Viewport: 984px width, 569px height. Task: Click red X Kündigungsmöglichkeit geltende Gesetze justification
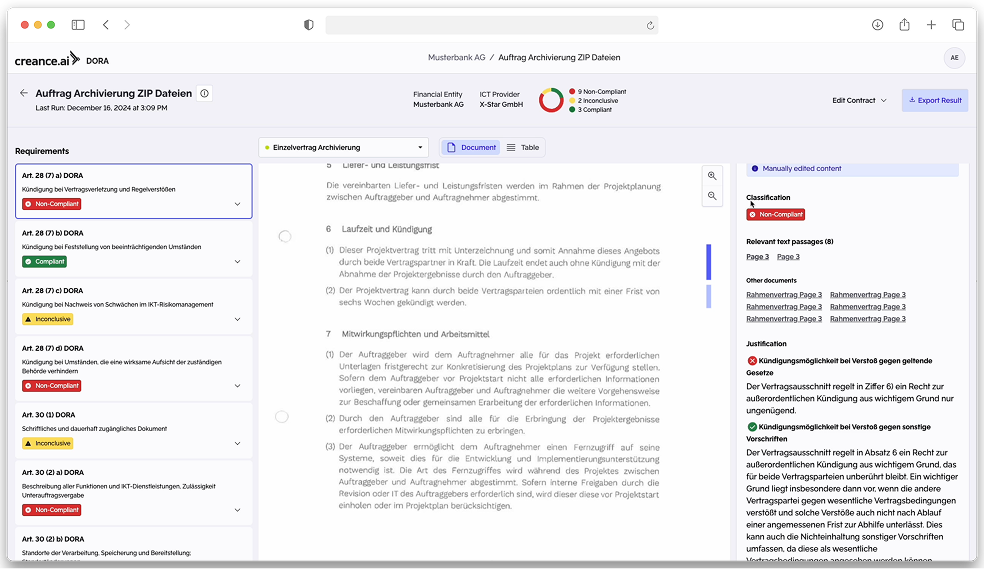tap(839, 366)
